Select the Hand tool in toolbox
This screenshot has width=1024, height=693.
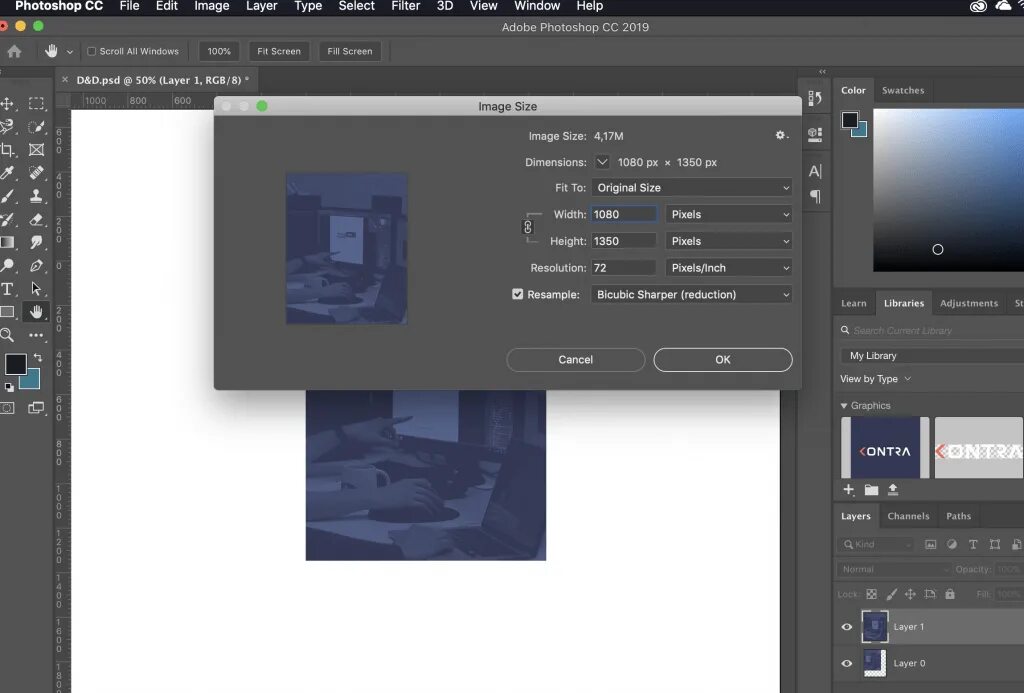point(36,312)
